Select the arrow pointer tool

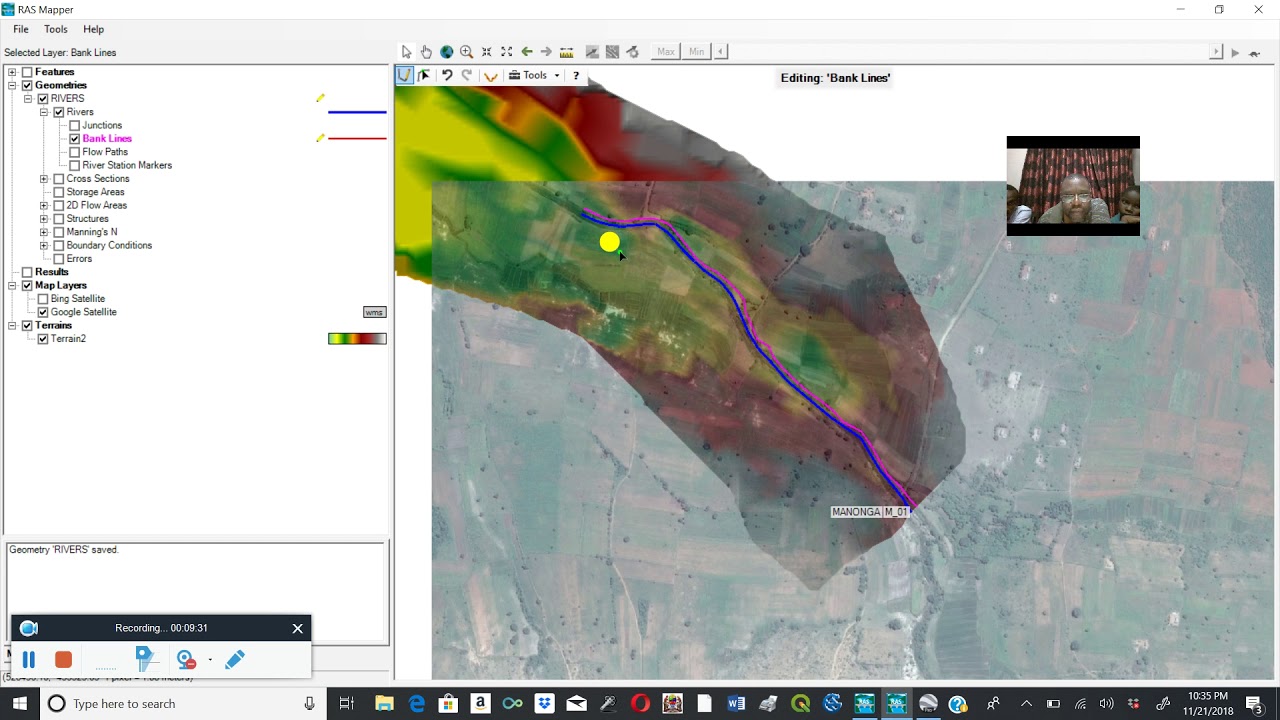(406, 52)
